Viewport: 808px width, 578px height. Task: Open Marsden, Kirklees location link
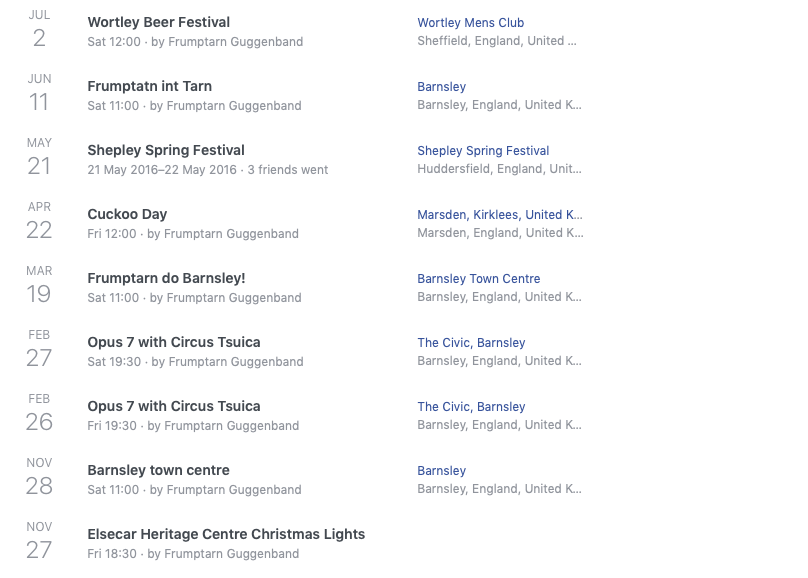pos(500,214)
